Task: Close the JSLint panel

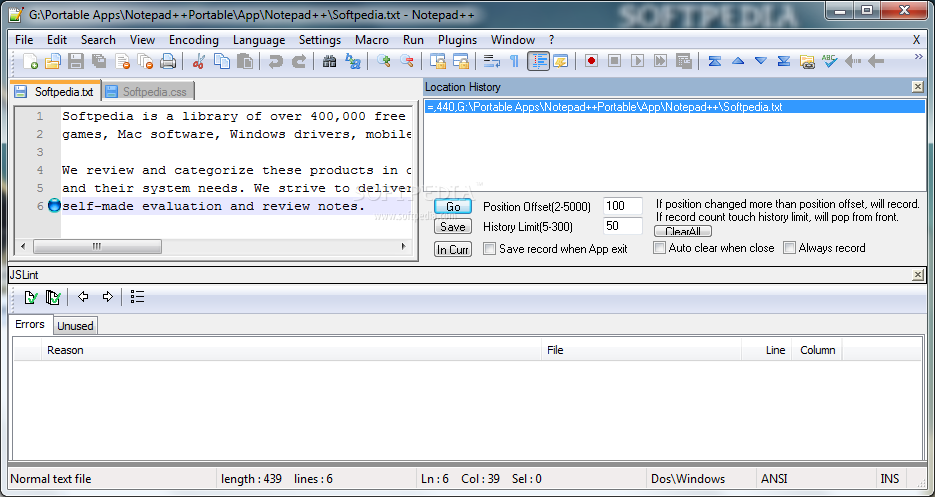Action: pos(918,275)
